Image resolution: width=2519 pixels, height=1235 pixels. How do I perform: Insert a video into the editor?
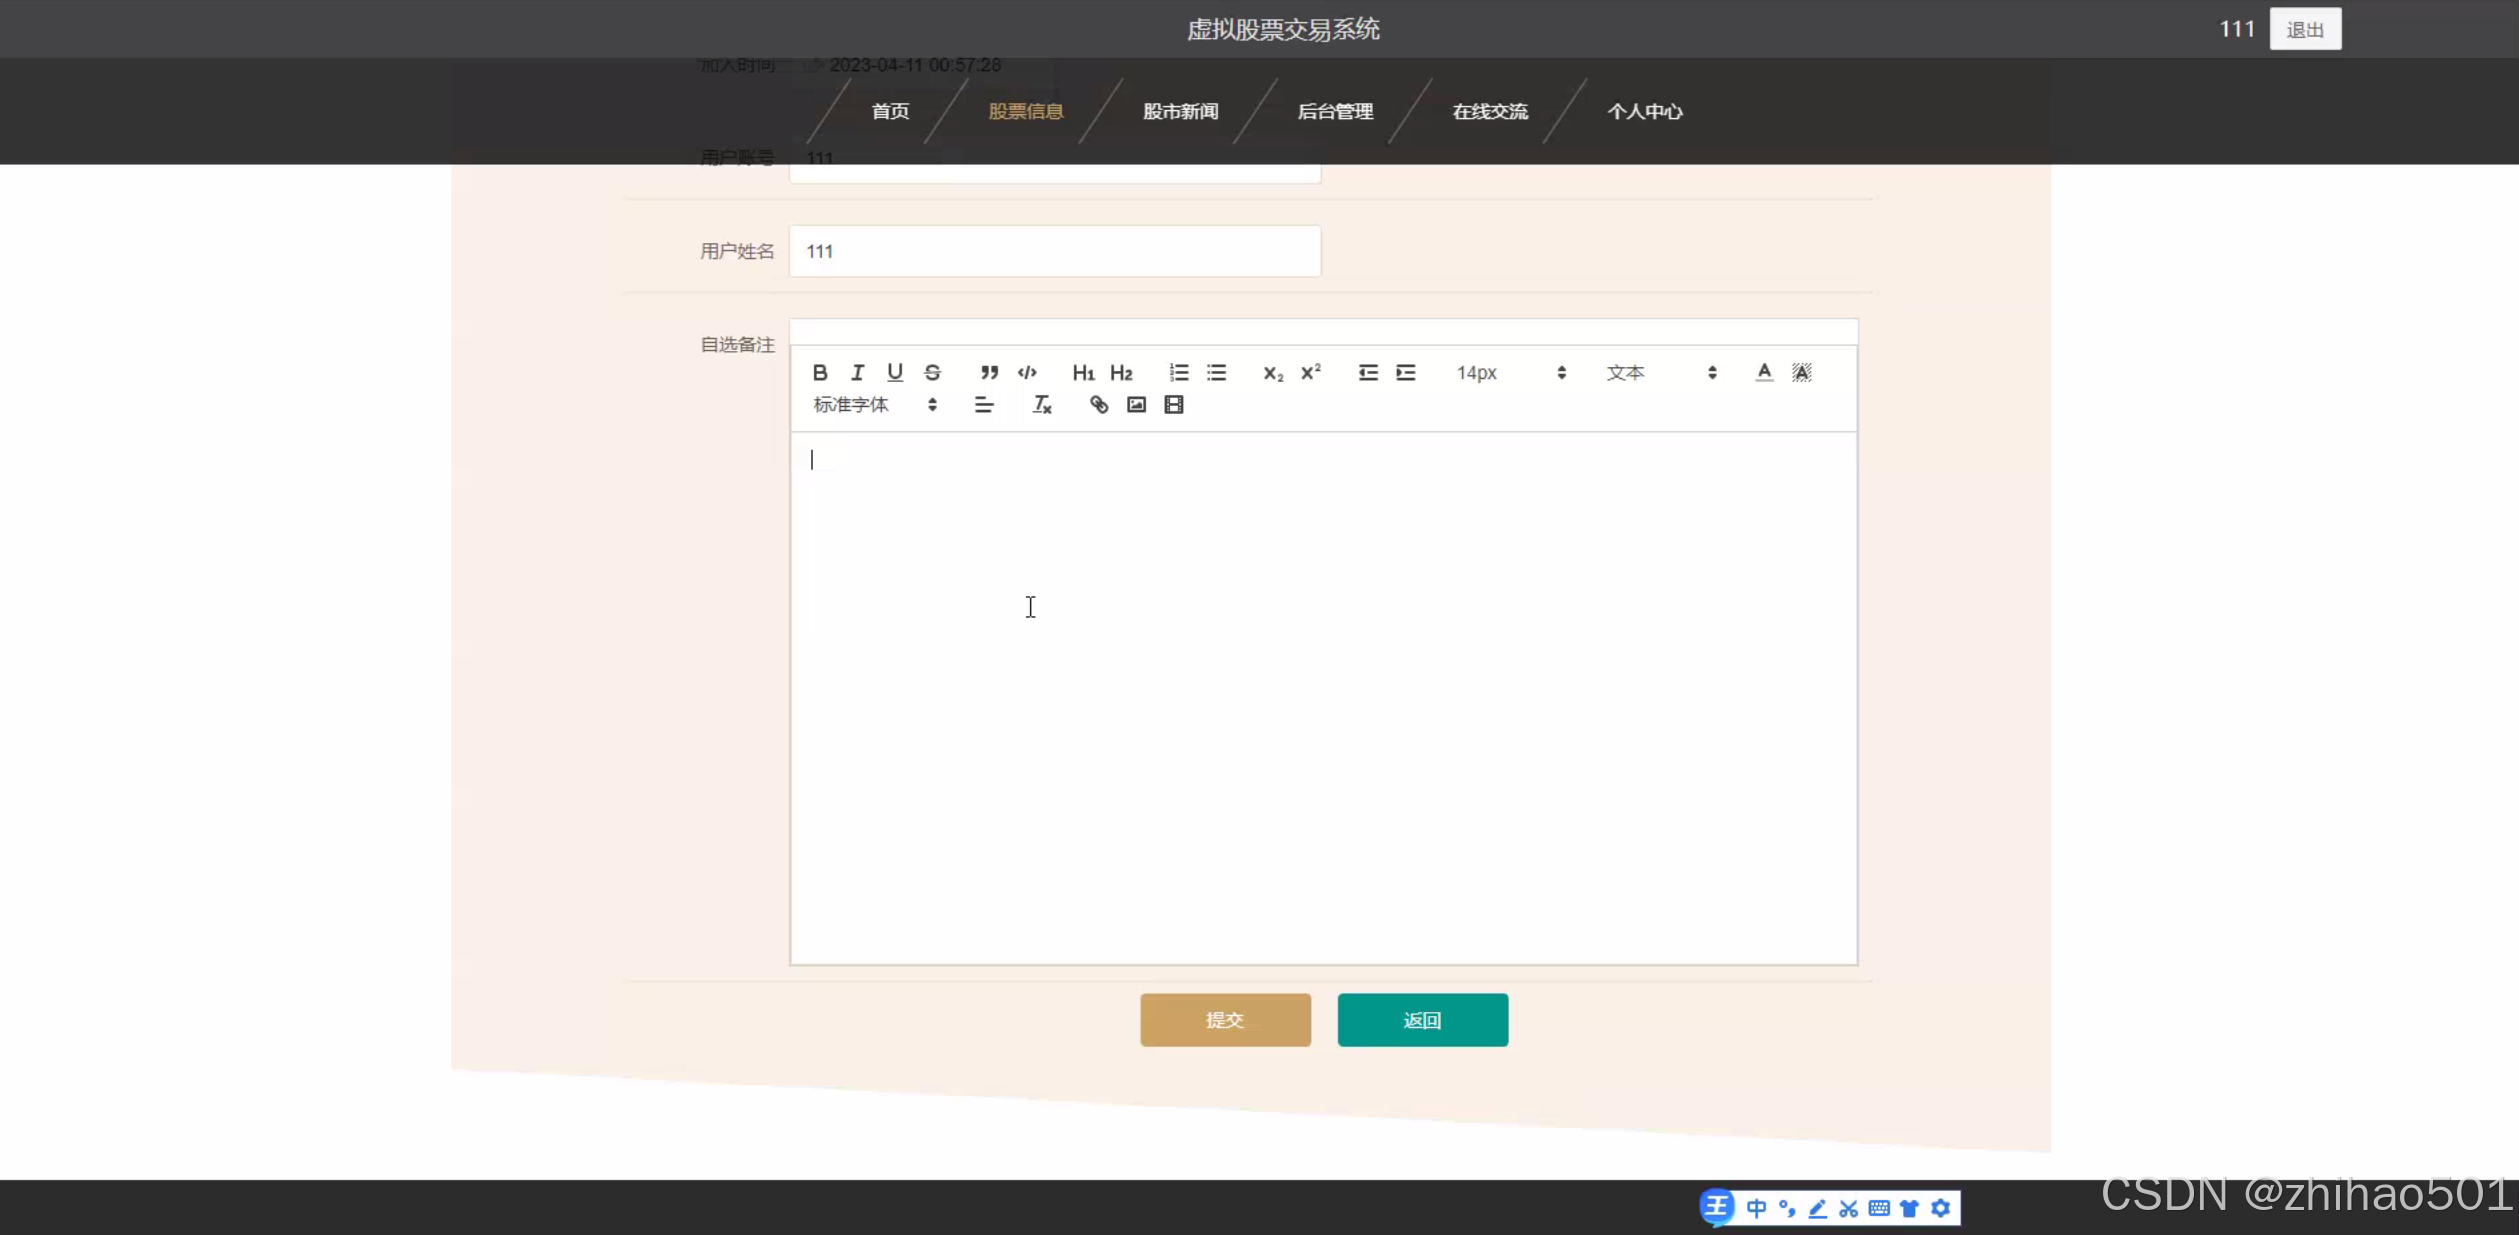point(1174,404)
